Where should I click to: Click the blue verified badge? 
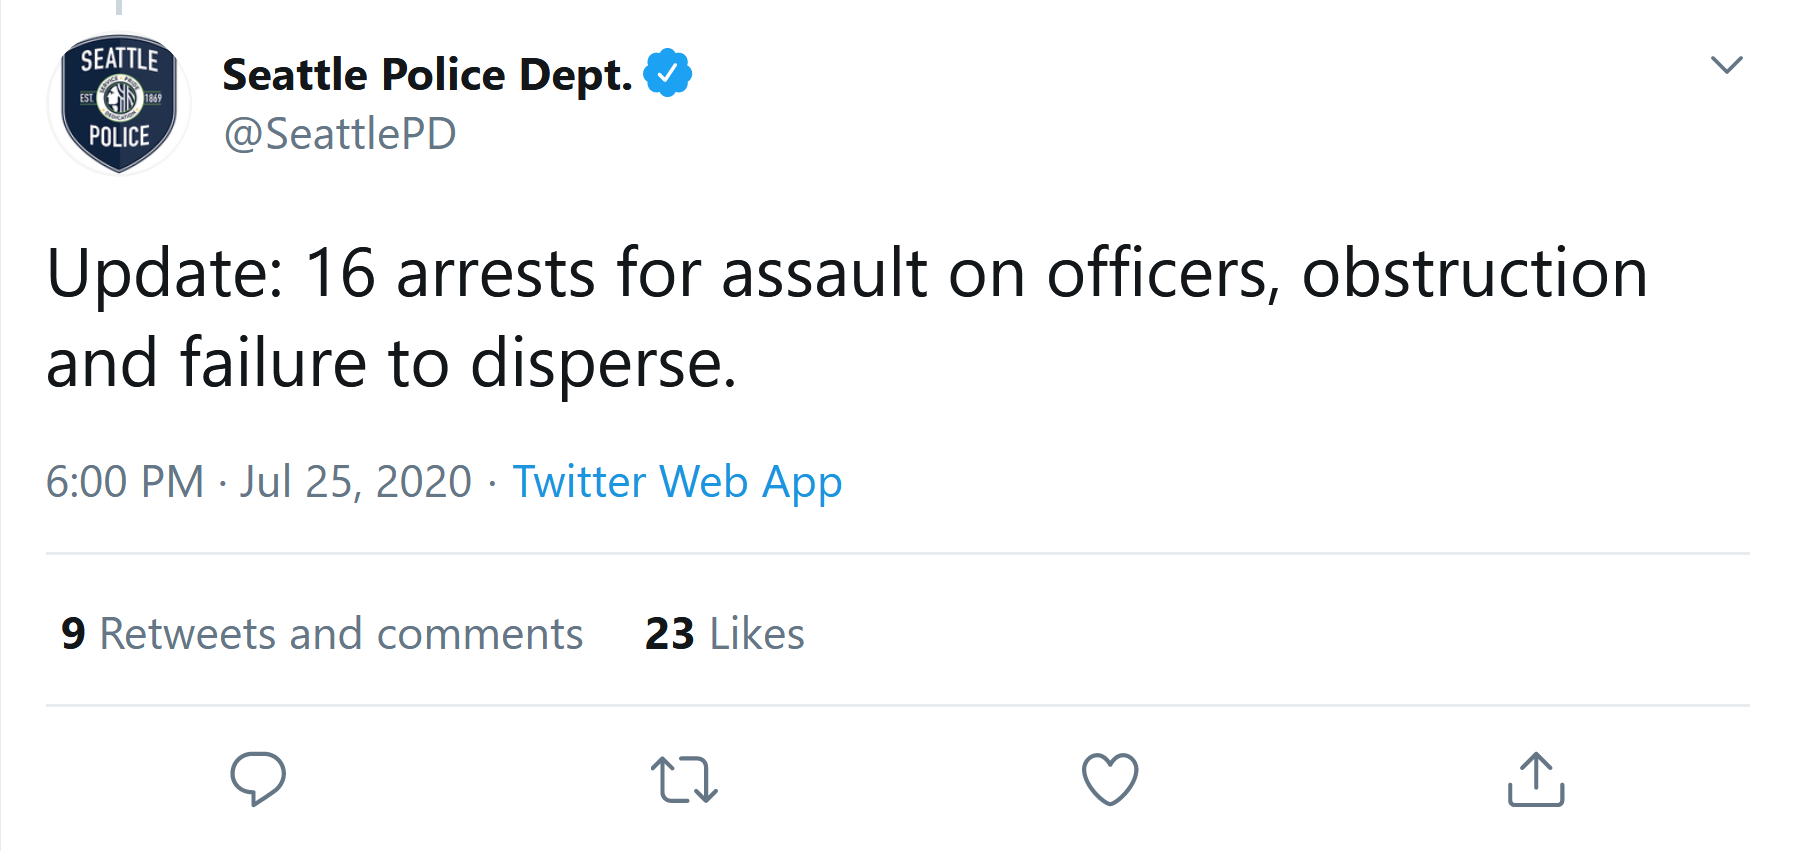click(667, 73)
